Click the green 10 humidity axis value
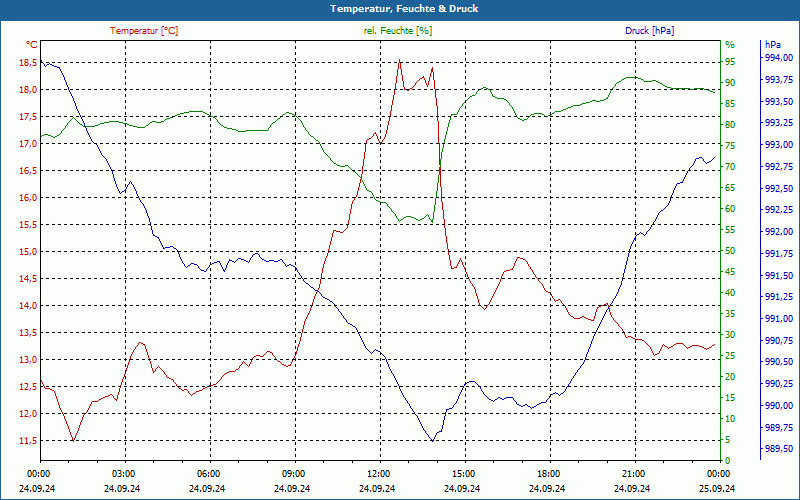The width and height of the screenshot is (800, 500). (x=730, y=419)
